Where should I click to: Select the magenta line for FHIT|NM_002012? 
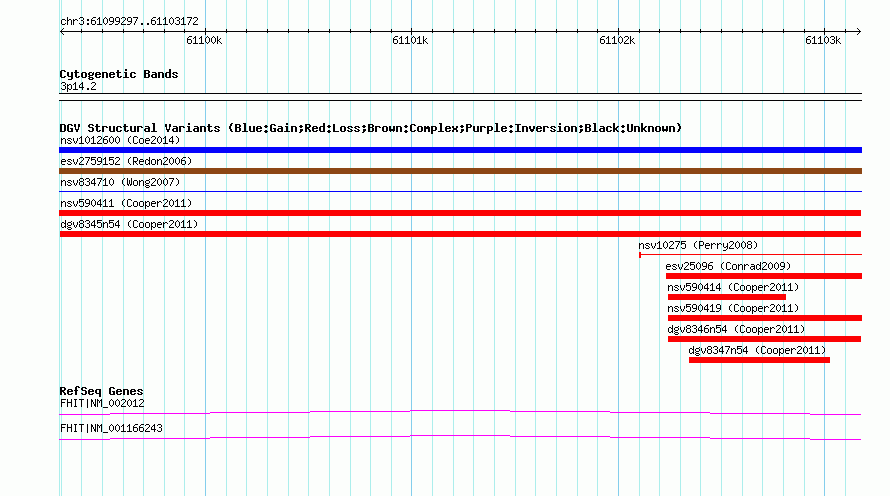click(460, 413)
